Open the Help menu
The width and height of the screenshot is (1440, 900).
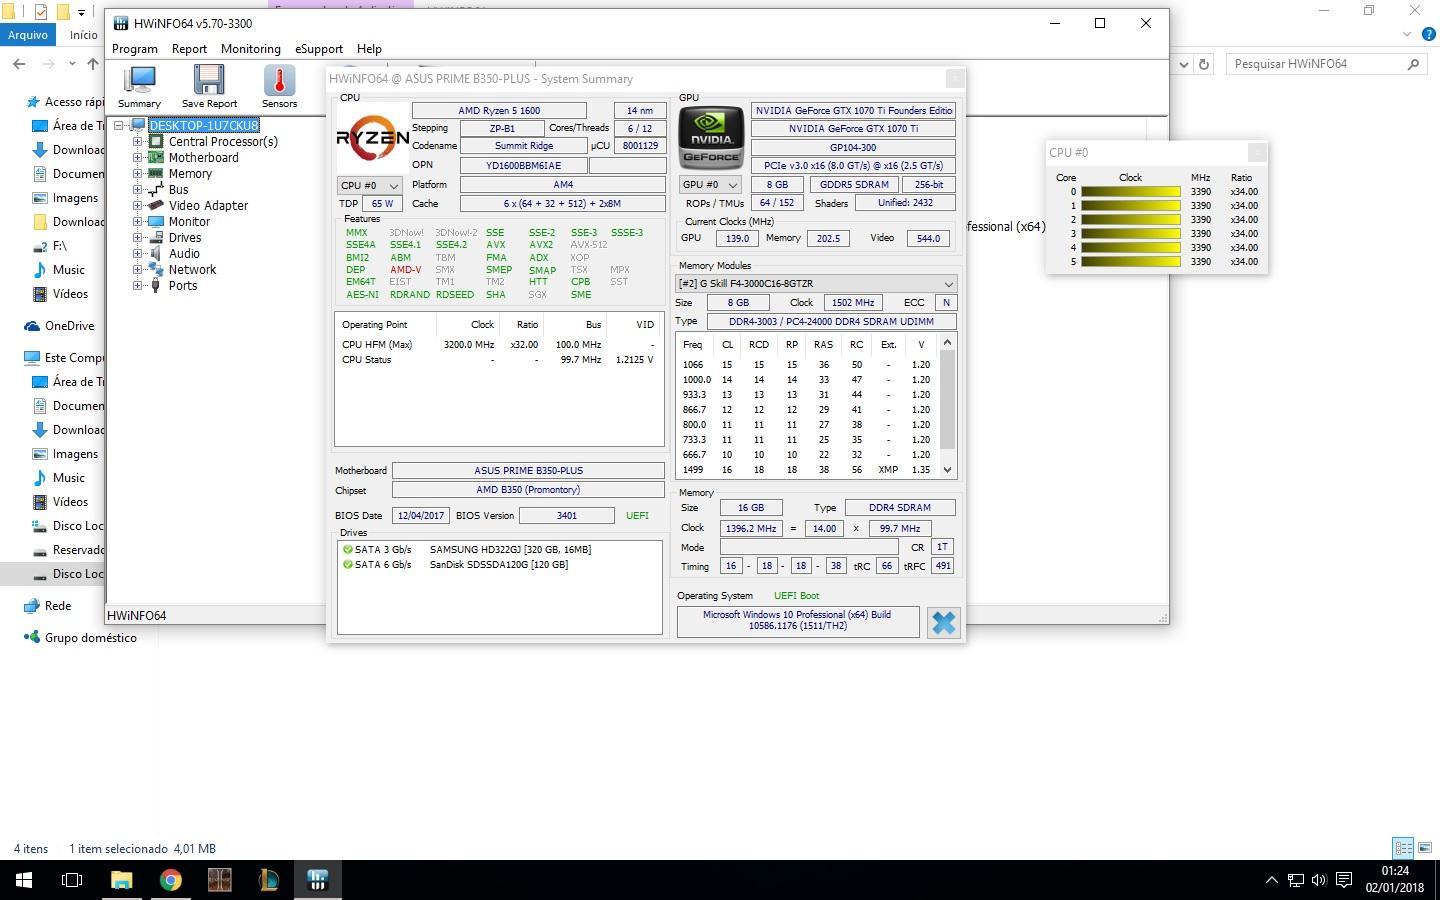369,48
